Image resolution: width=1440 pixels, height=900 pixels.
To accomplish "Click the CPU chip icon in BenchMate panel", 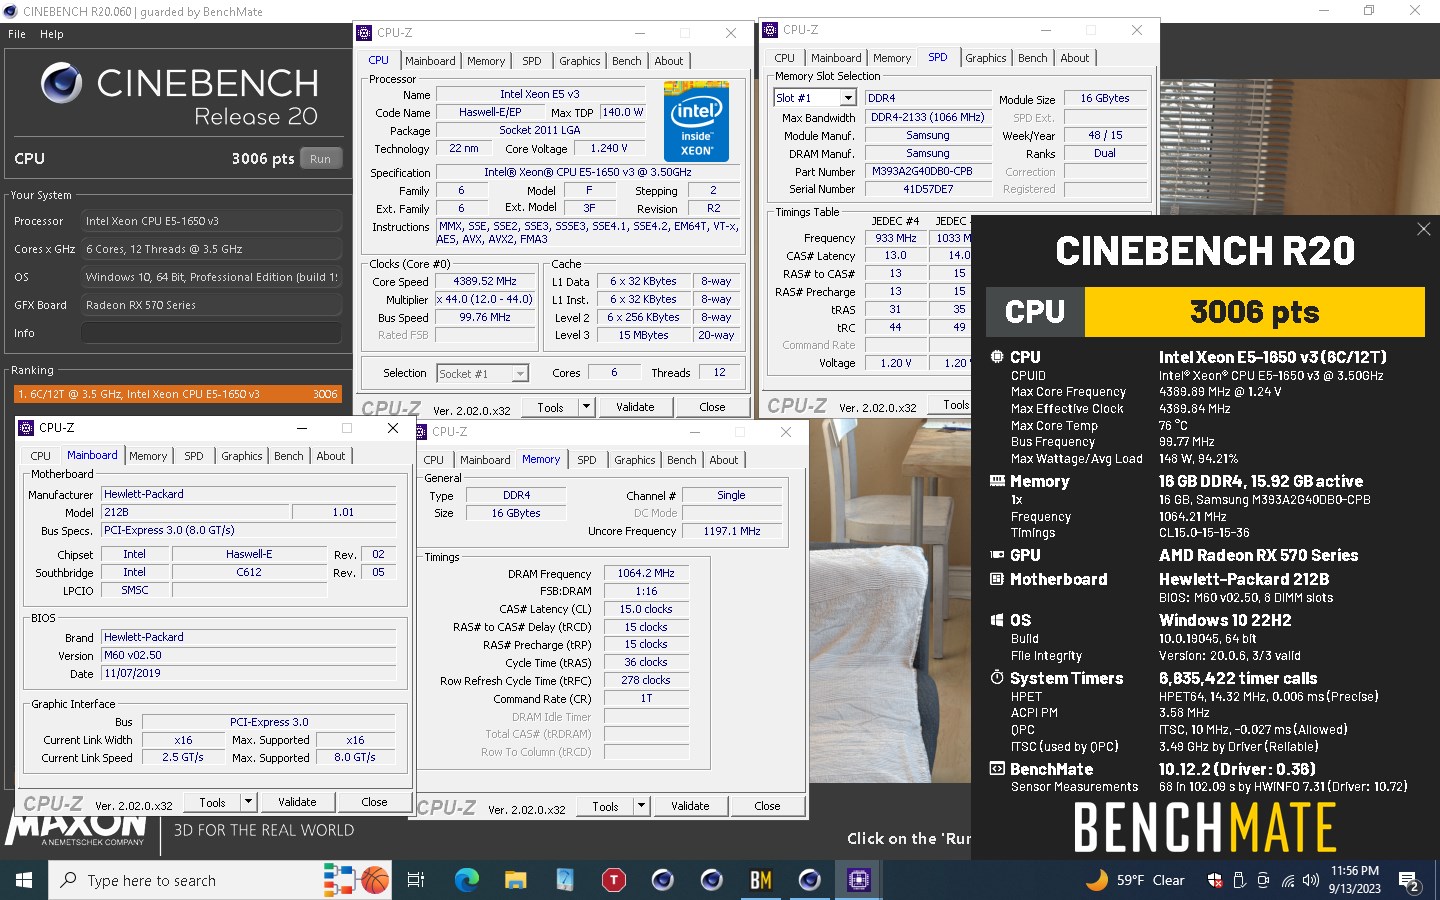I will 997,357.
